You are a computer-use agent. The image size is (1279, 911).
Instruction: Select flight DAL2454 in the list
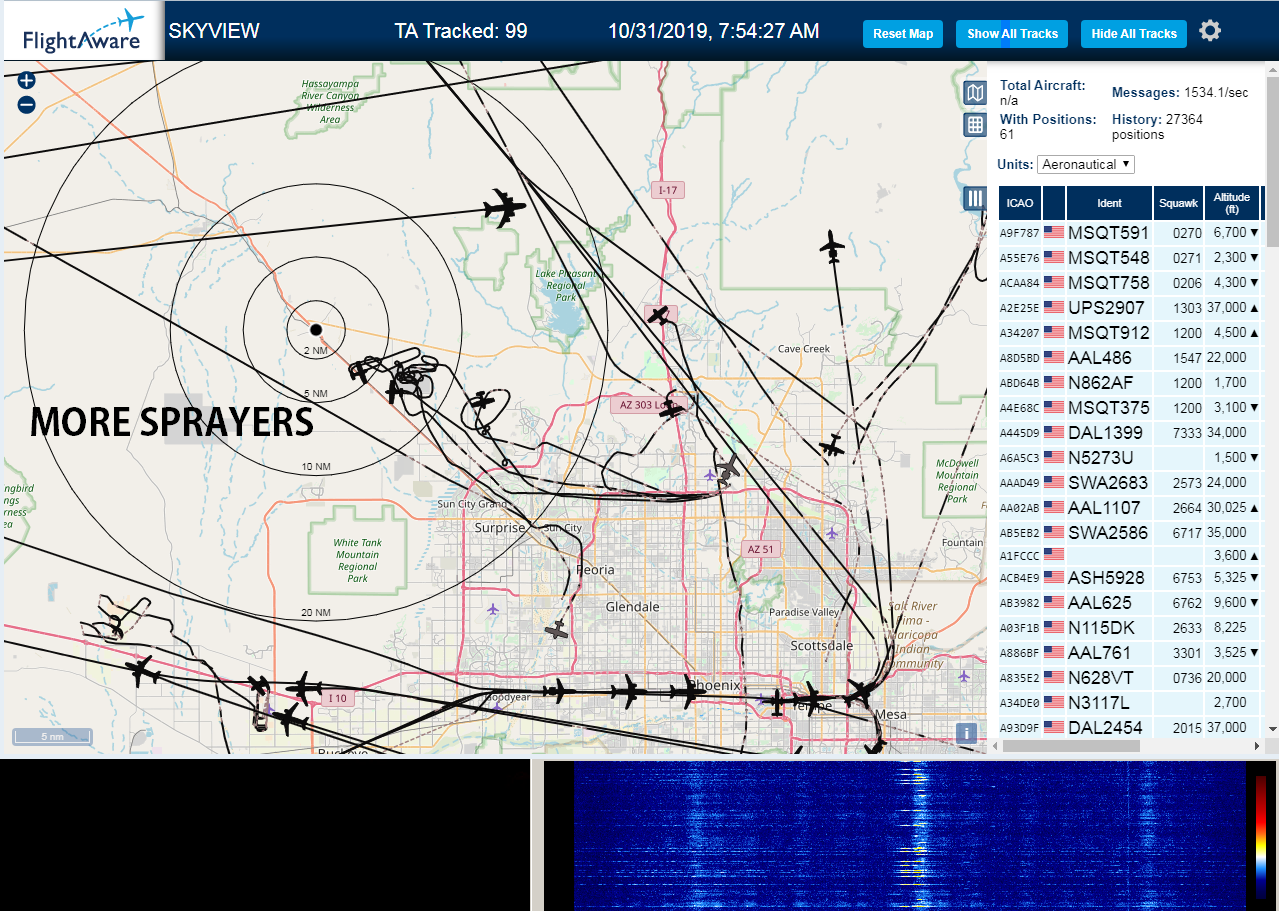[1130, 727]
